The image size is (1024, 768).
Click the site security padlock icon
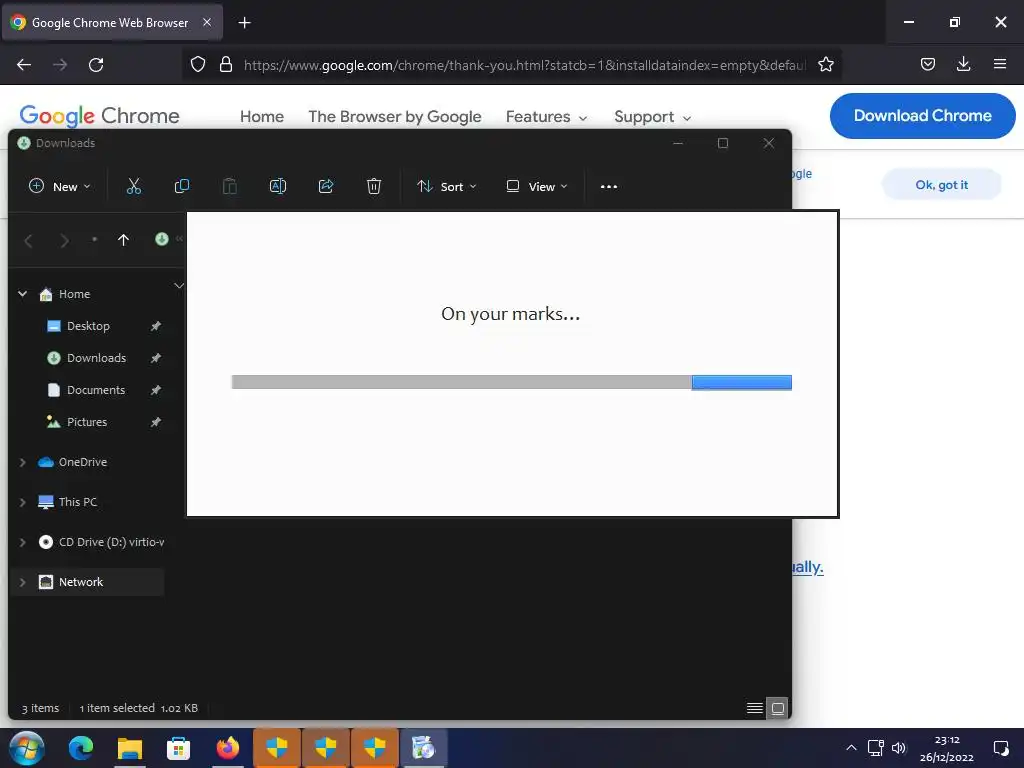[x=226, y=64]
